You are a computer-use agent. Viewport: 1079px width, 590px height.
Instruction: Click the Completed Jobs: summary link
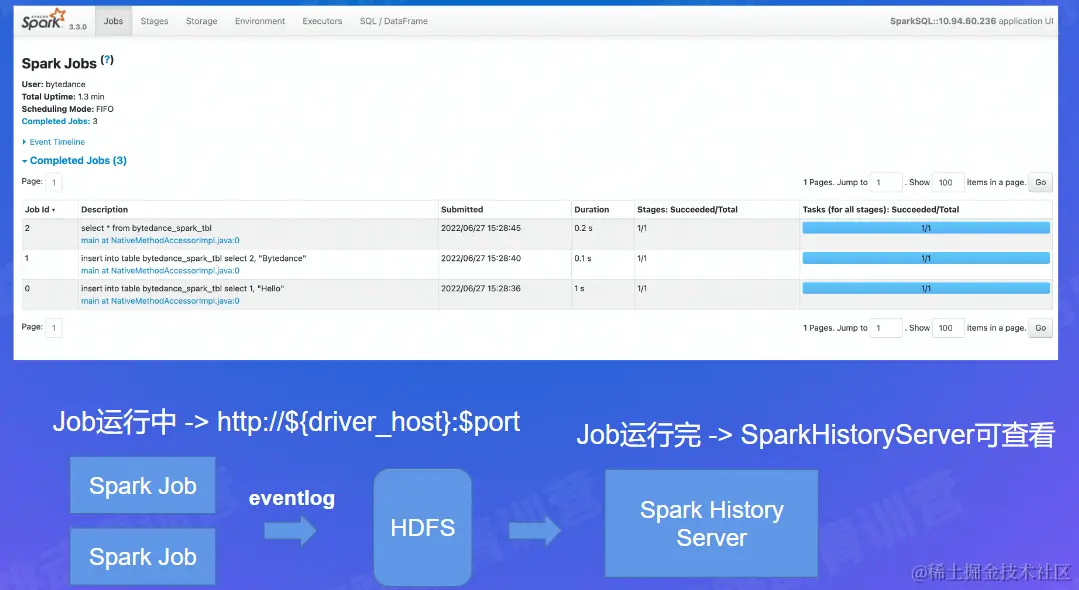click(x=56, y=121)
